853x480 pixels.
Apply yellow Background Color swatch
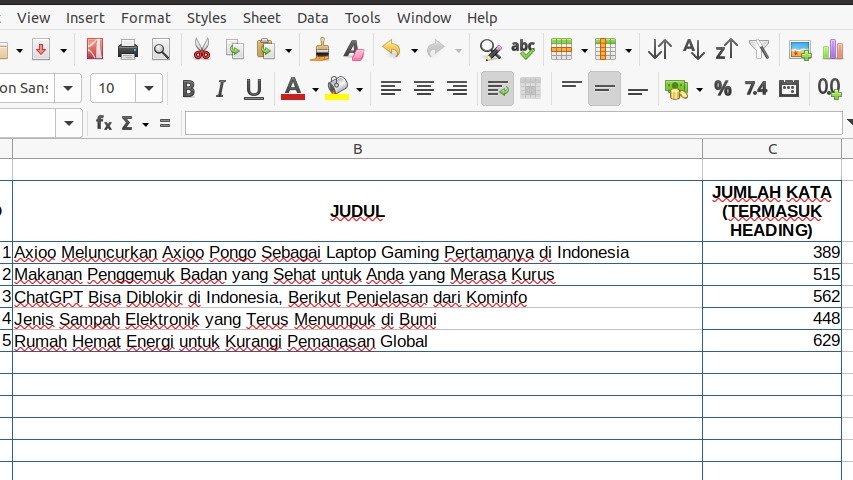(x=337, y=88)
